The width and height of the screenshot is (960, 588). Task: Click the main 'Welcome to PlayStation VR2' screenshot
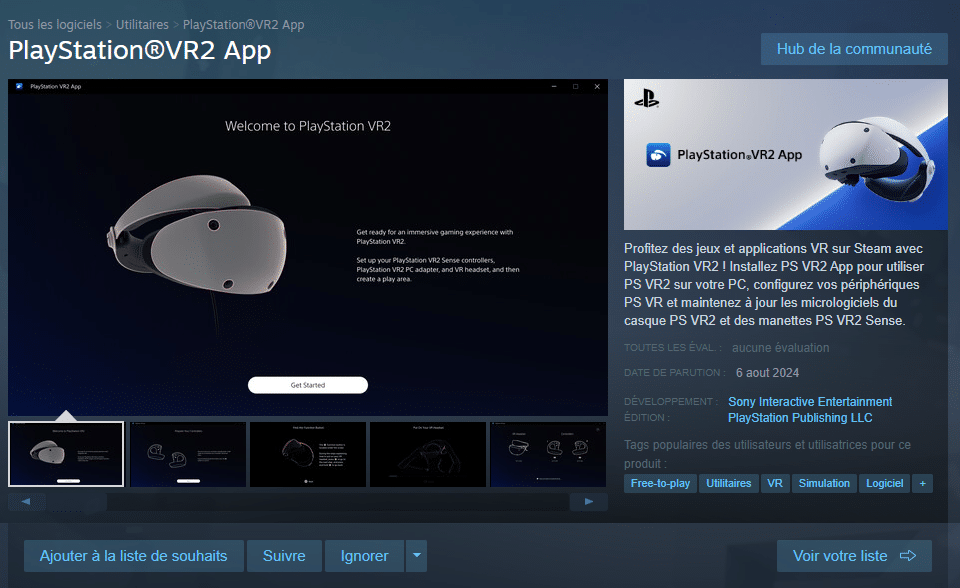(308, 247)
